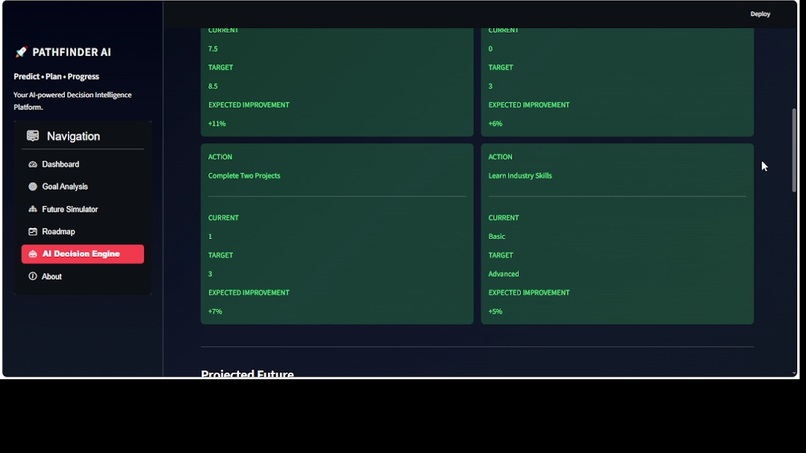
Task: Click the Learn Industry Skills action text
Action: pyautogui.click(x=520, y=176)
